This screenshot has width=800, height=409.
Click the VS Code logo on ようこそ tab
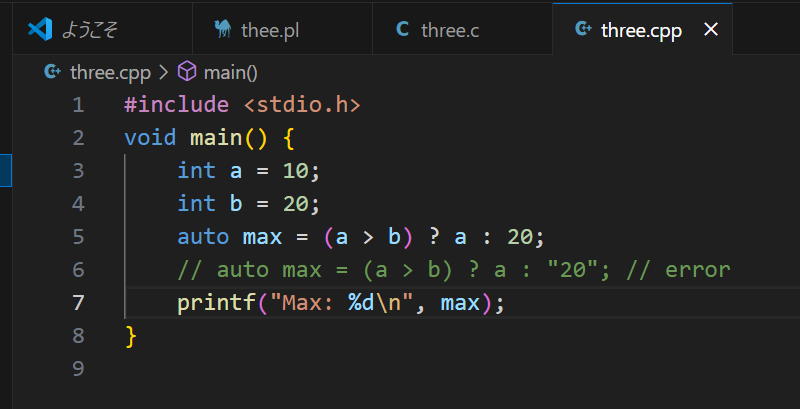click(x=40, y=29)
